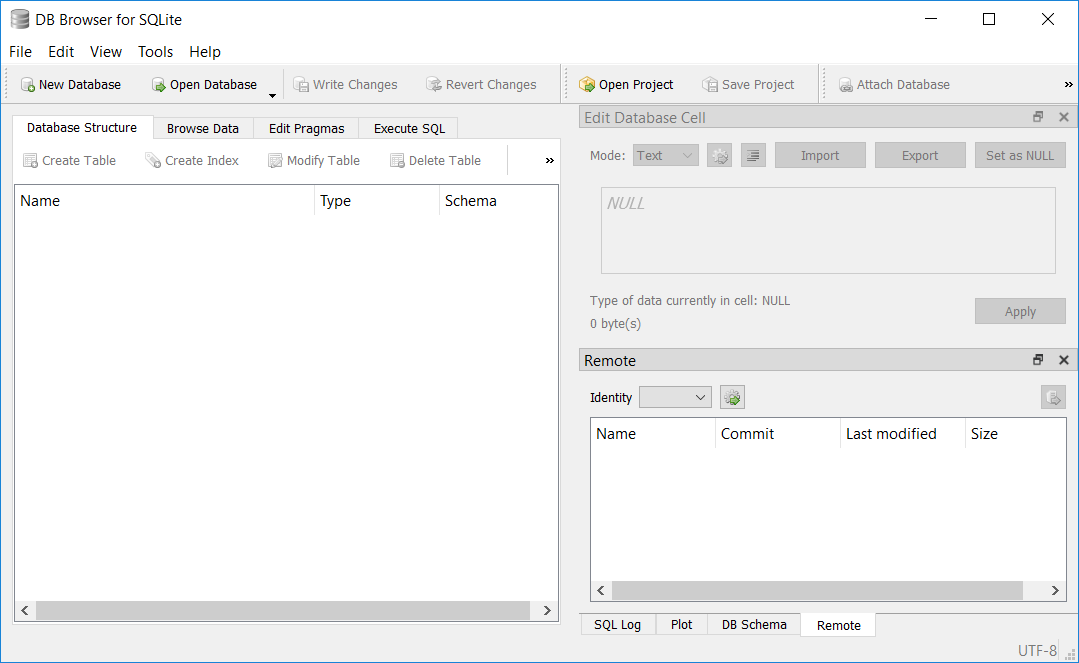This screenshot has width=1079, height=663.
Task: Click the New Database toolbar icon
Action: point(28,85)
